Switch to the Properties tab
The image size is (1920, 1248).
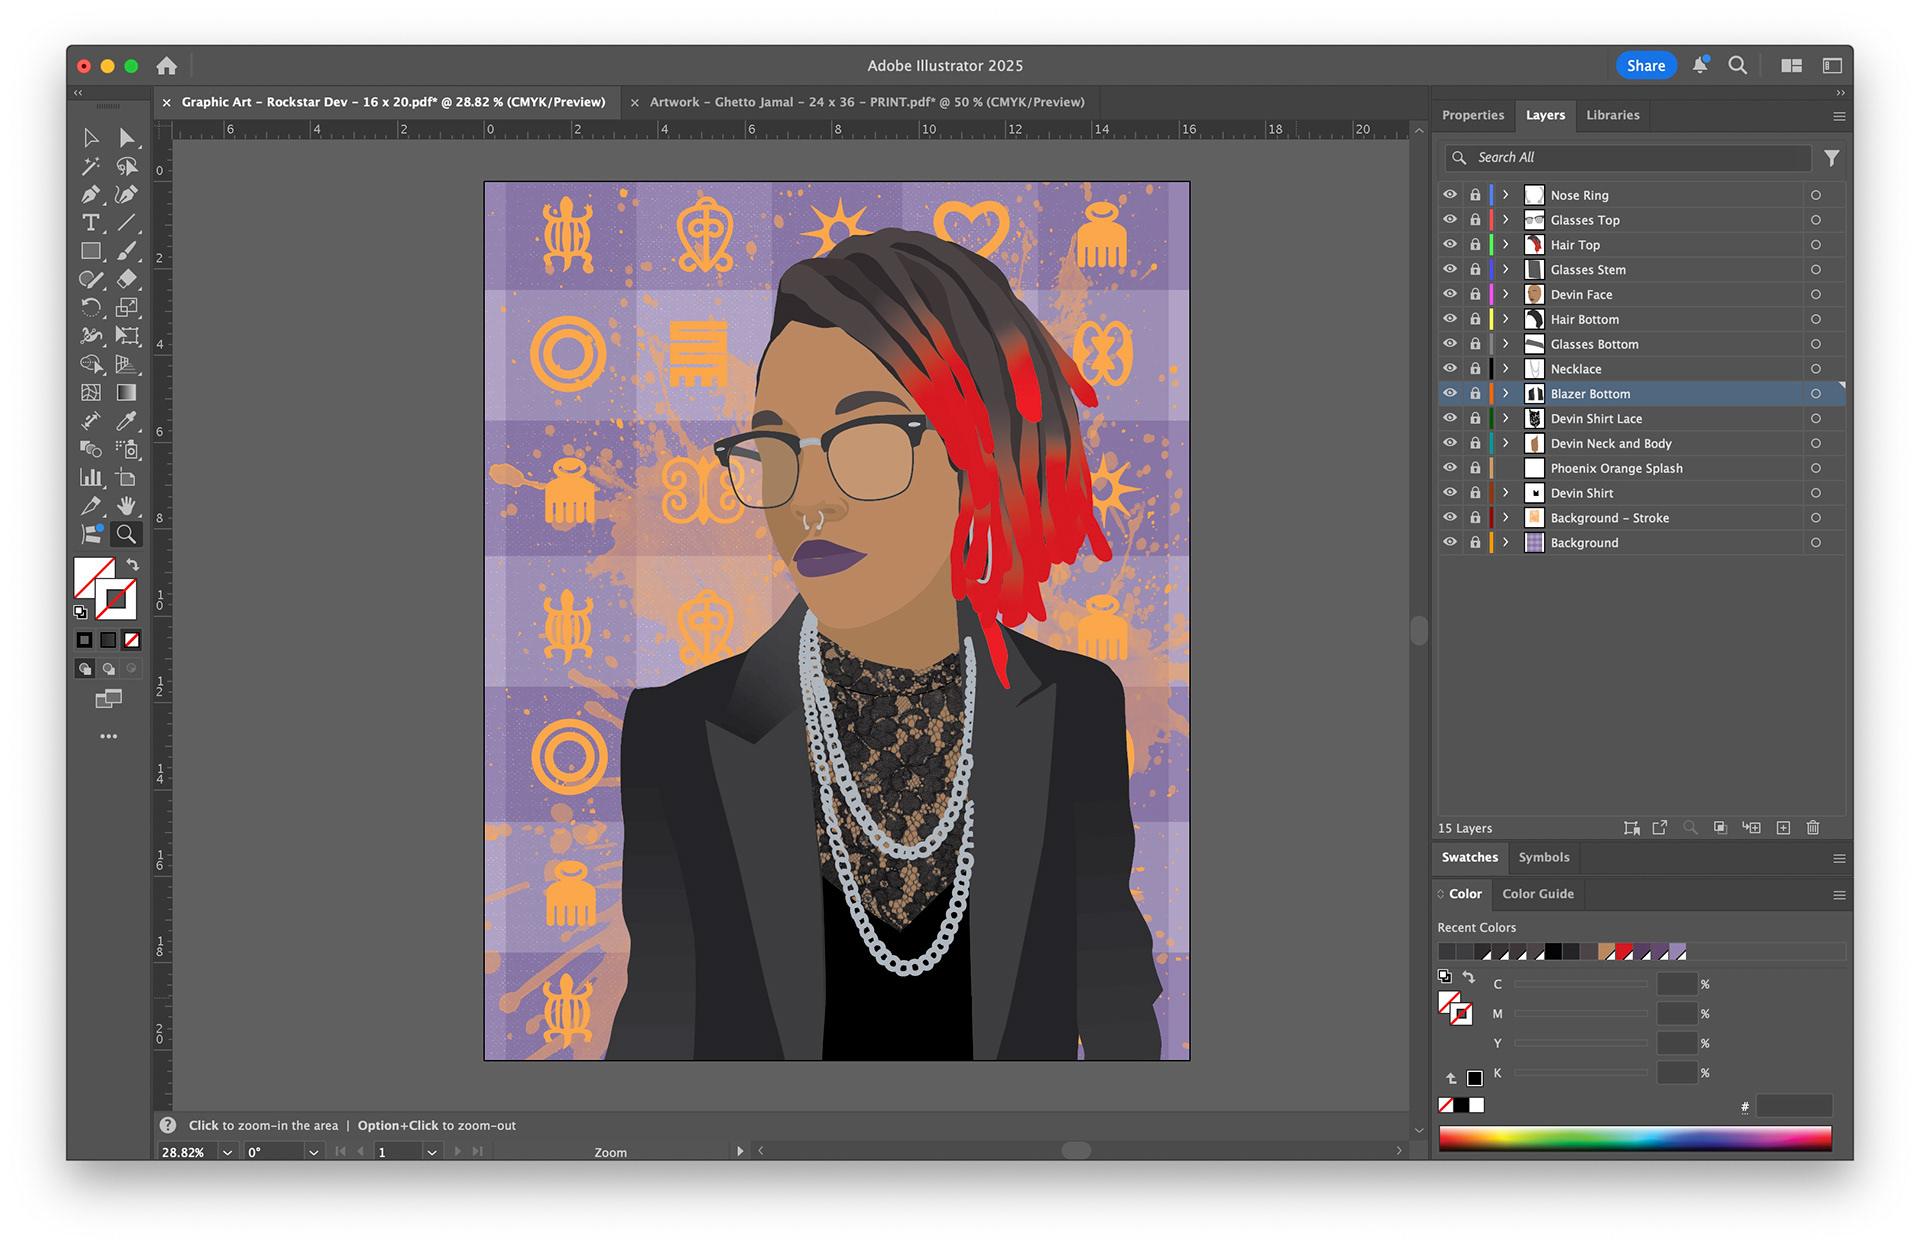[x=1472, y=115]
